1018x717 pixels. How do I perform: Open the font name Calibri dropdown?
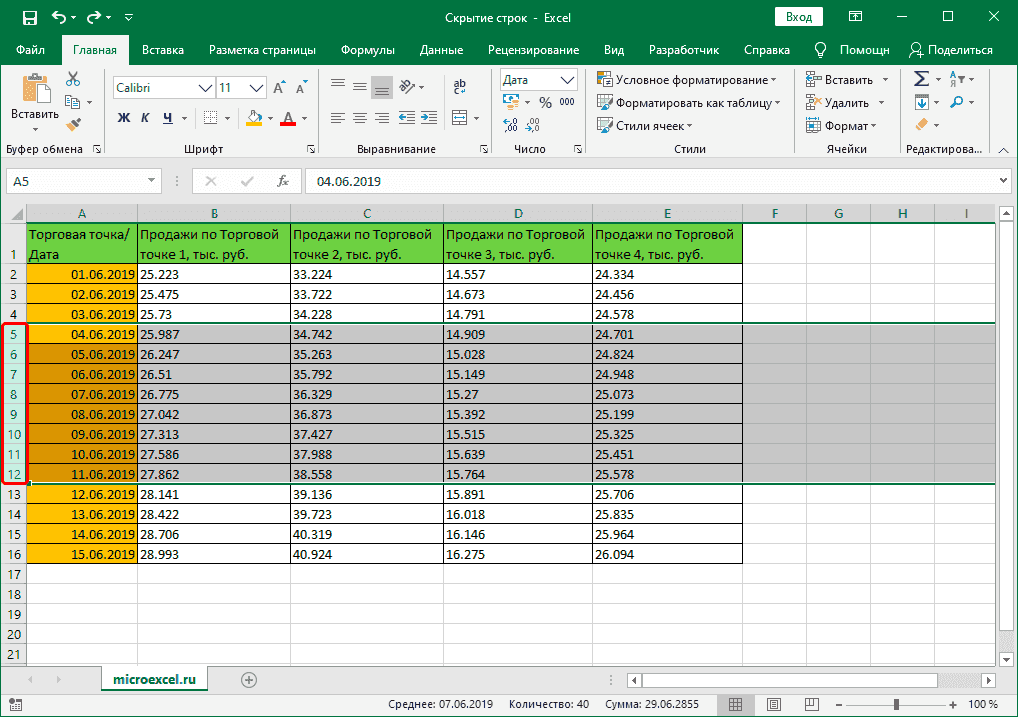(204, 88)
